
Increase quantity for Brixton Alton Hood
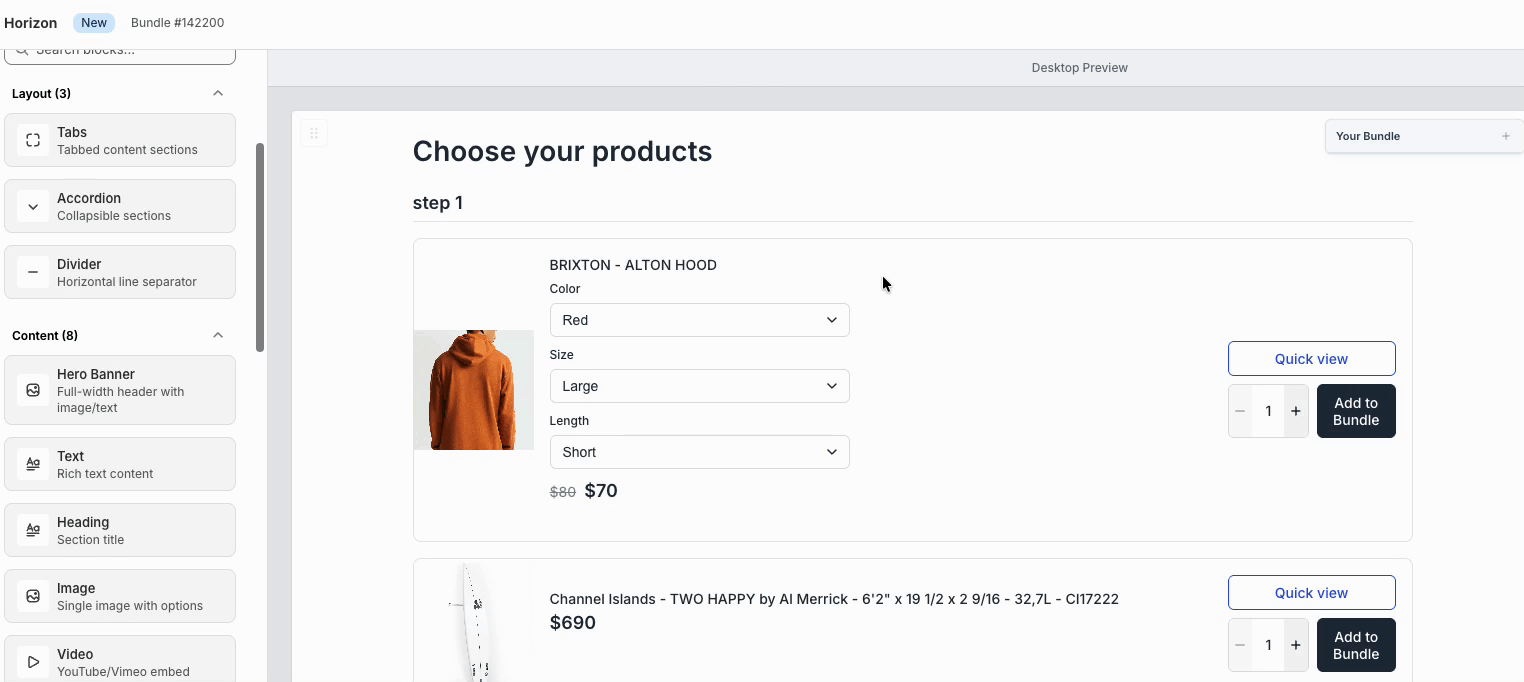[x=1296, y=411]
